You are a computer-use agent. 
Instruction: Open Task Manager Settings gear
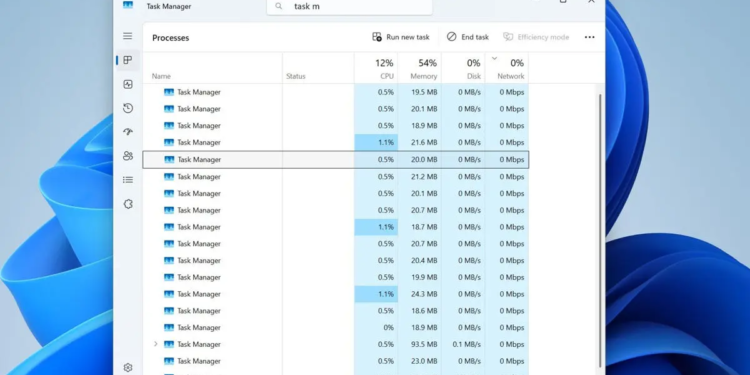[x=127, y=367]
